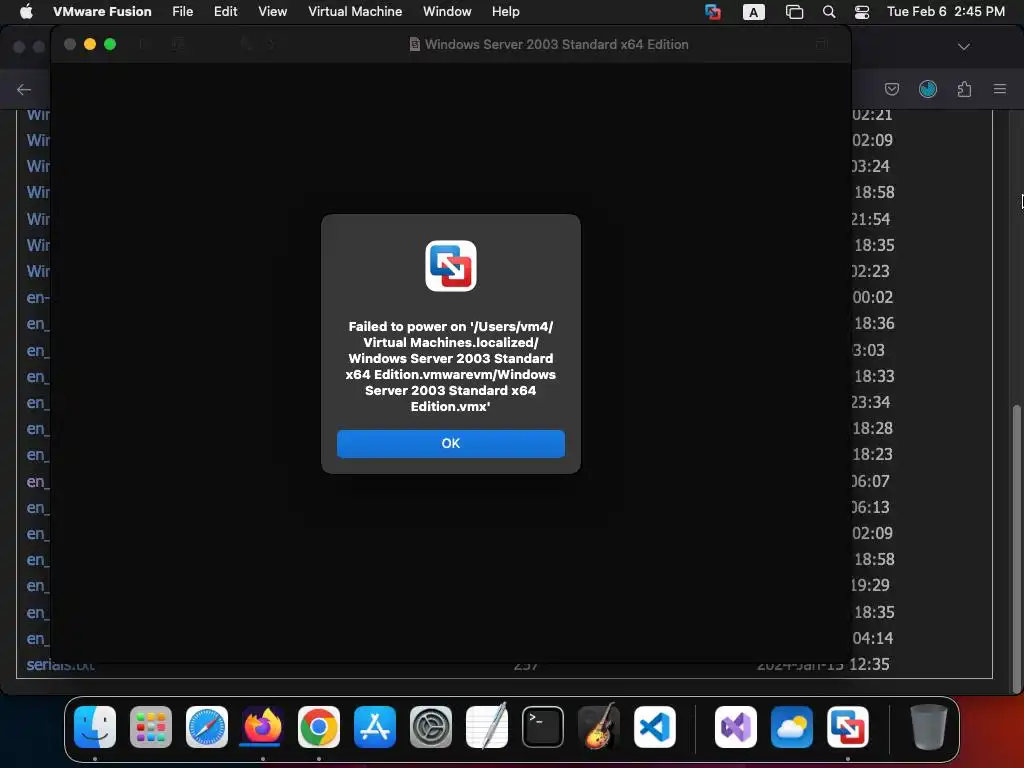Click the input source 'A' menu bar icon
1024x768 pixels.
(x=754, y=12)
